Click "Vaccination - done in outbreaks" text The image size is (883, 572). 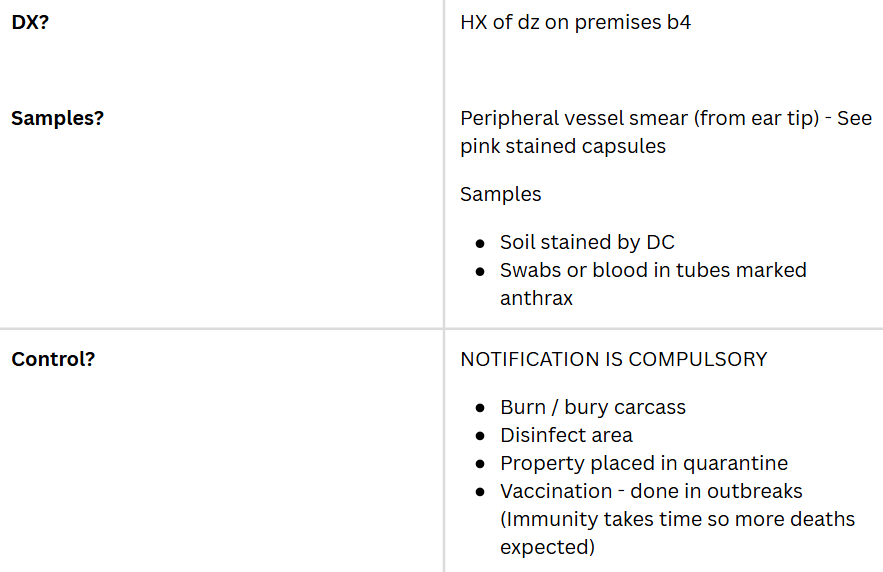click(x=651, y=491)
